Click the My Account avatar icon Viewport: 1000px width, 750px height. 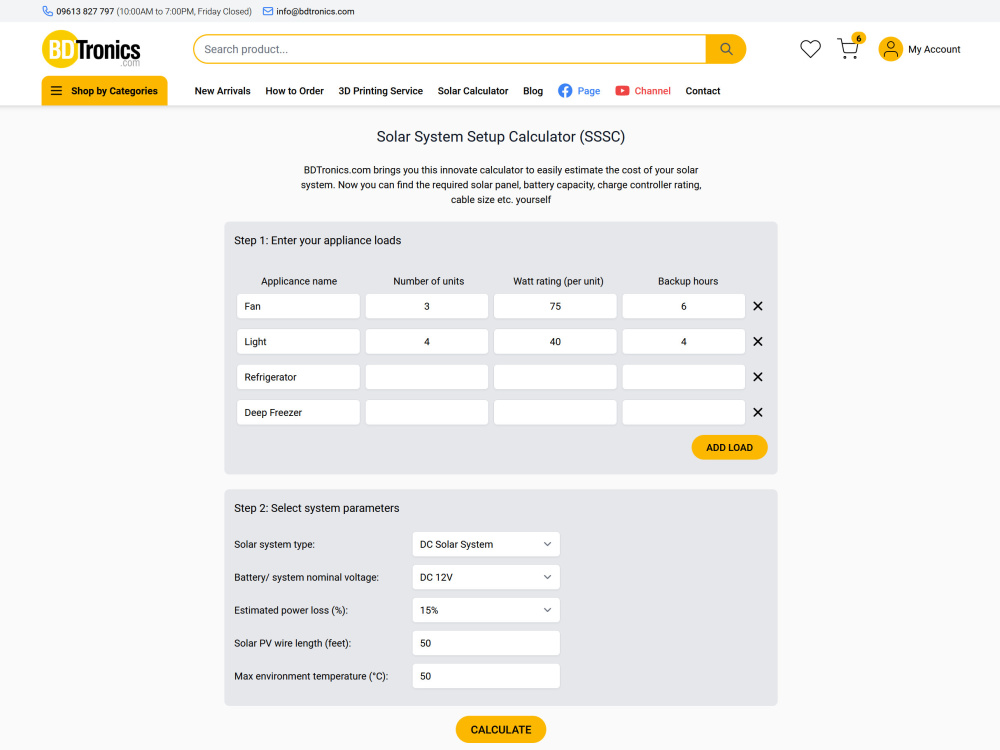coord(890,49)
